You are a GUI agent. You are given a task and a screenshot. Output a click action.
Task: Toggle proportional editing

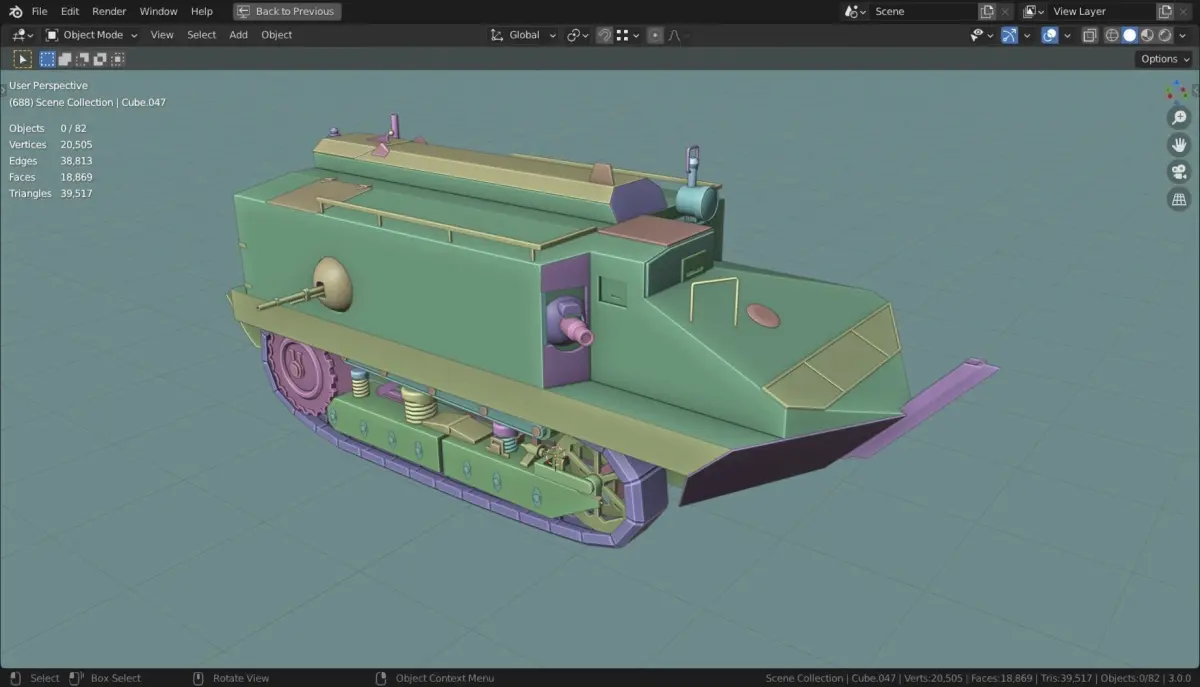tap(654, 35)
